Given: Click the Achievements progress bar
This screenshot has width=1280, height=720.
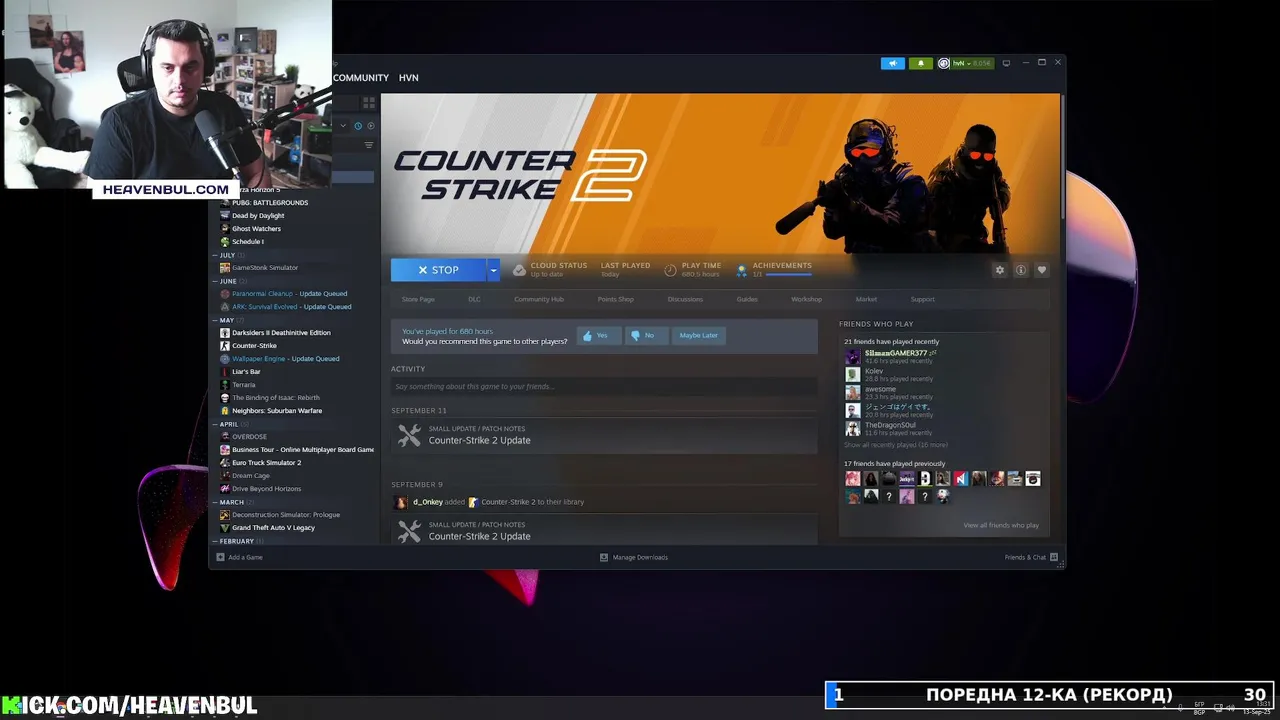Looking at the screenshot, I should pyautogui.click(x=788, y=274).
